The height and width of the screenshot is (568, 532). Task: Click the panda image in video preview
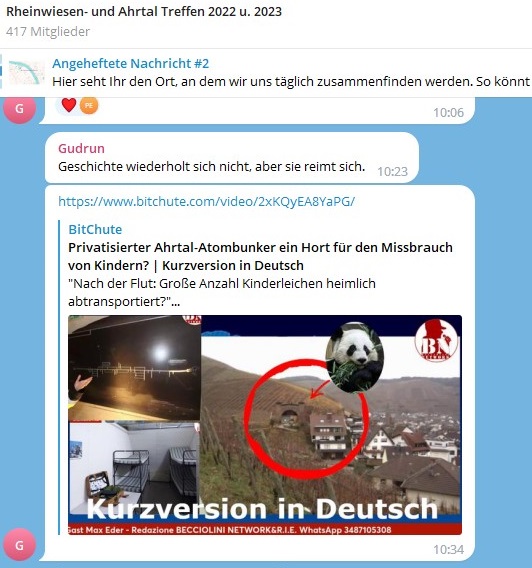(354, 358)
